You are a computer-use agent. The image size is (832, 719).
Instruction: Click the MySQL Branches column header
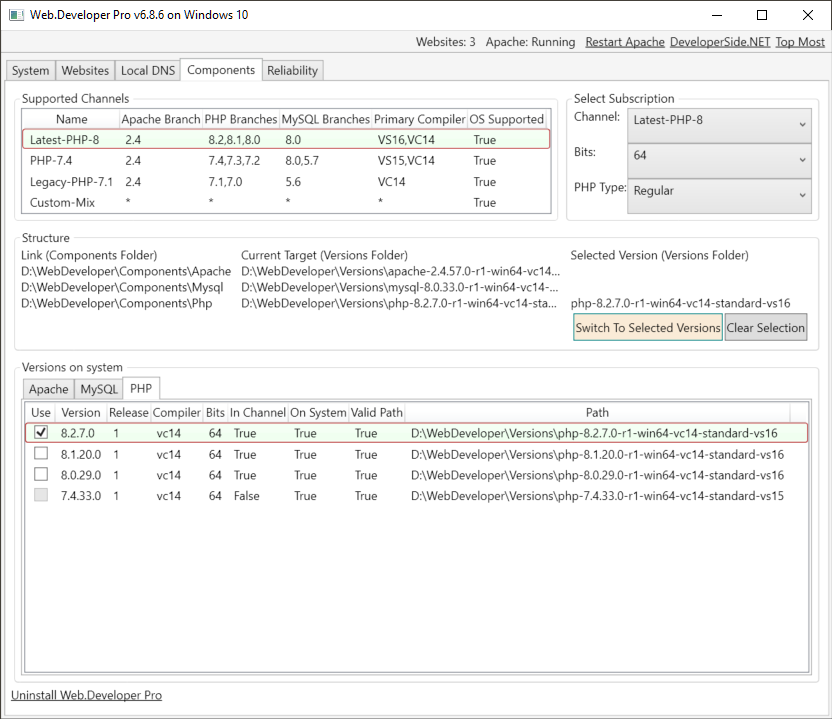325,119
